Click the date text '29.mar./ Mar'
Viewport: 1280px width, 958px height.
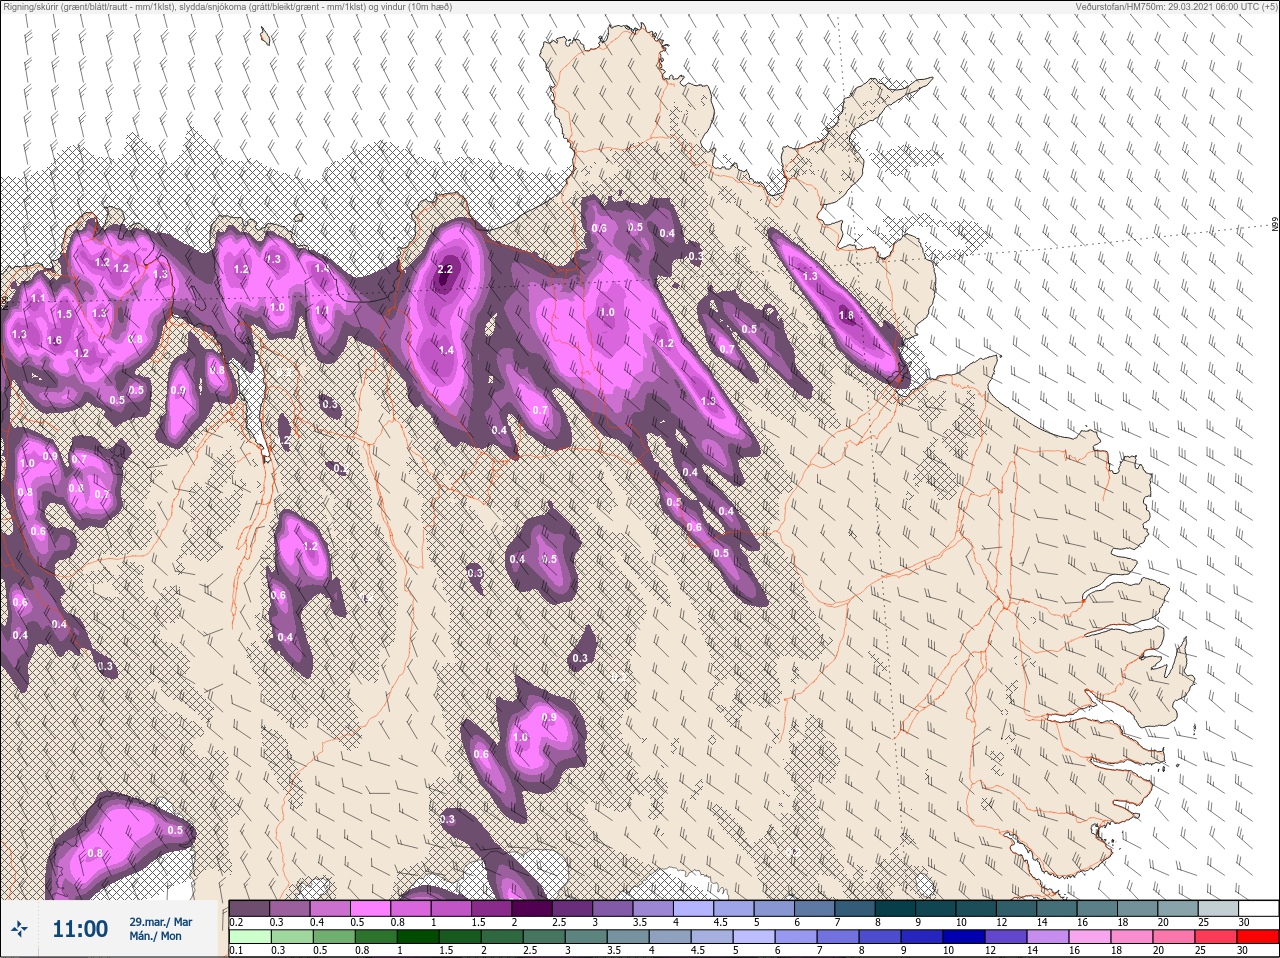click(x=160, y=922)
